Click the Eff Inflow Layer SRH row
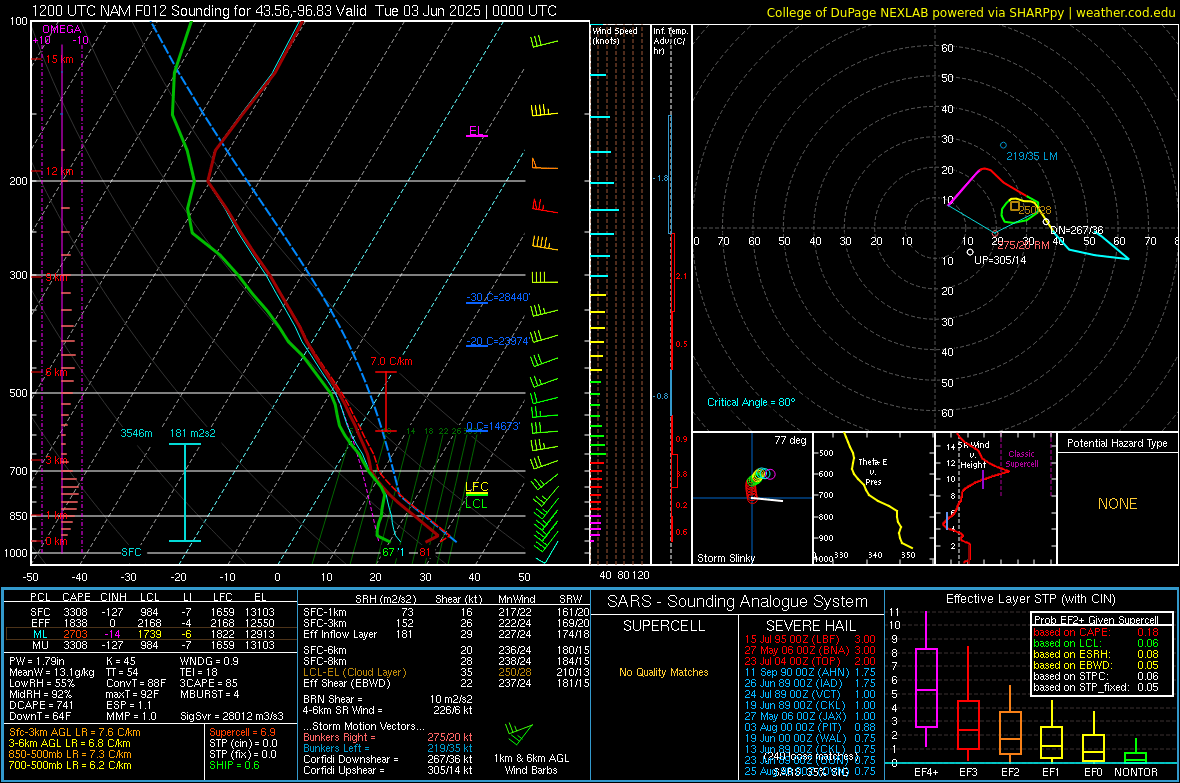 (x=446, y=634)
